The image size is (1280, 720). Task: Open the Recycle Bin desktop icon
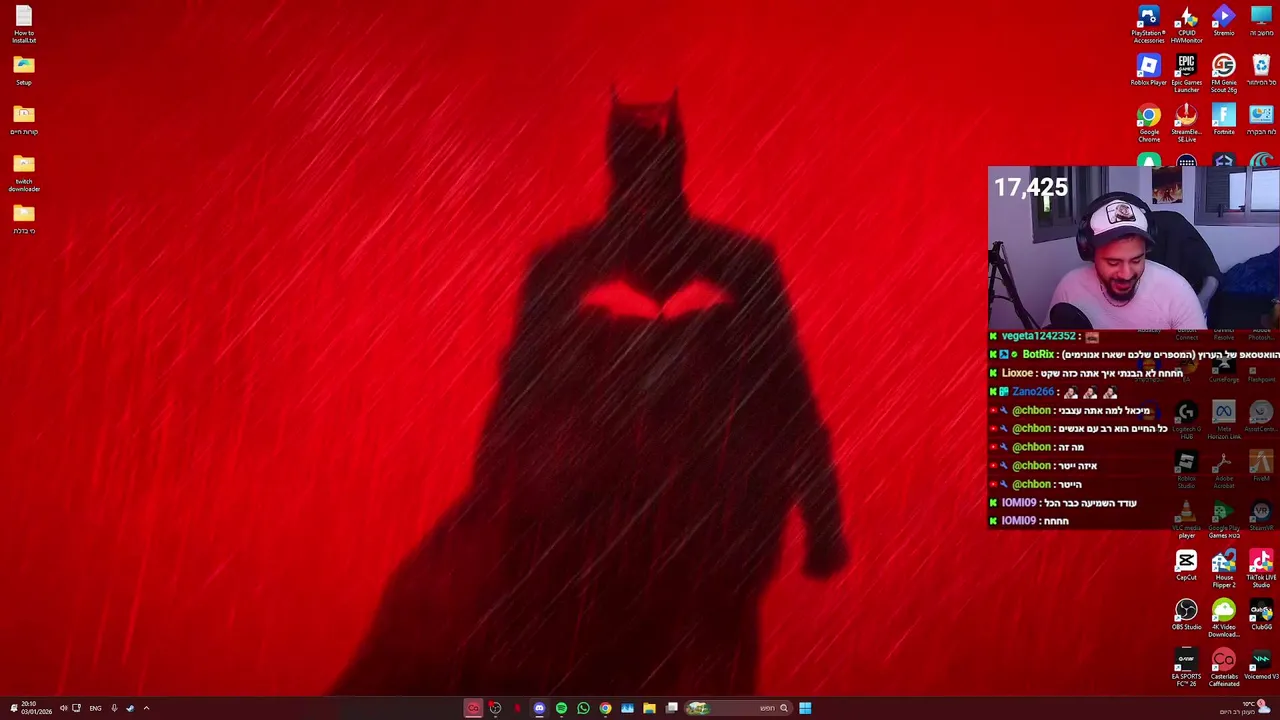click(x=1261, y=71)
